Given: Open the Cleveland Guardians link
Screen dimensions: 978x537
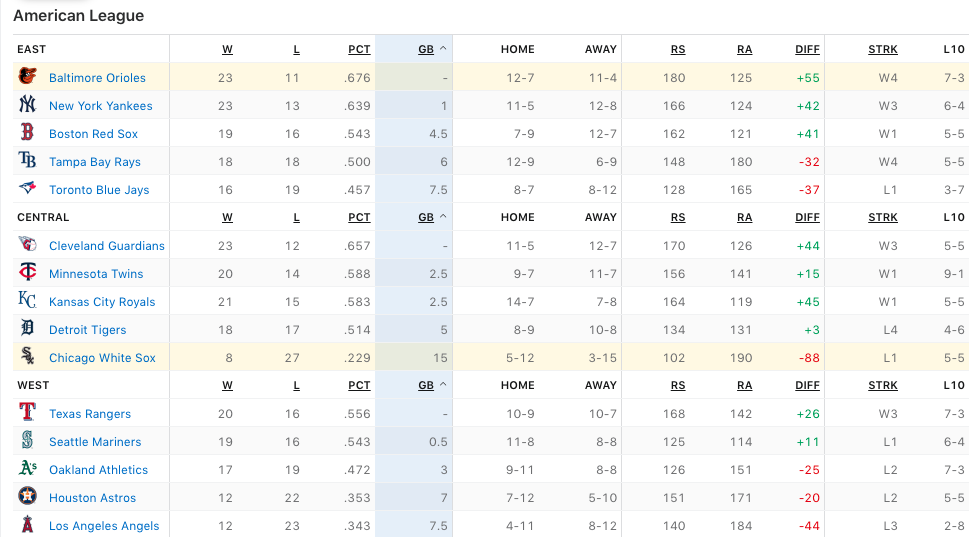Looking at the screenshot, I should coord(107,246).
